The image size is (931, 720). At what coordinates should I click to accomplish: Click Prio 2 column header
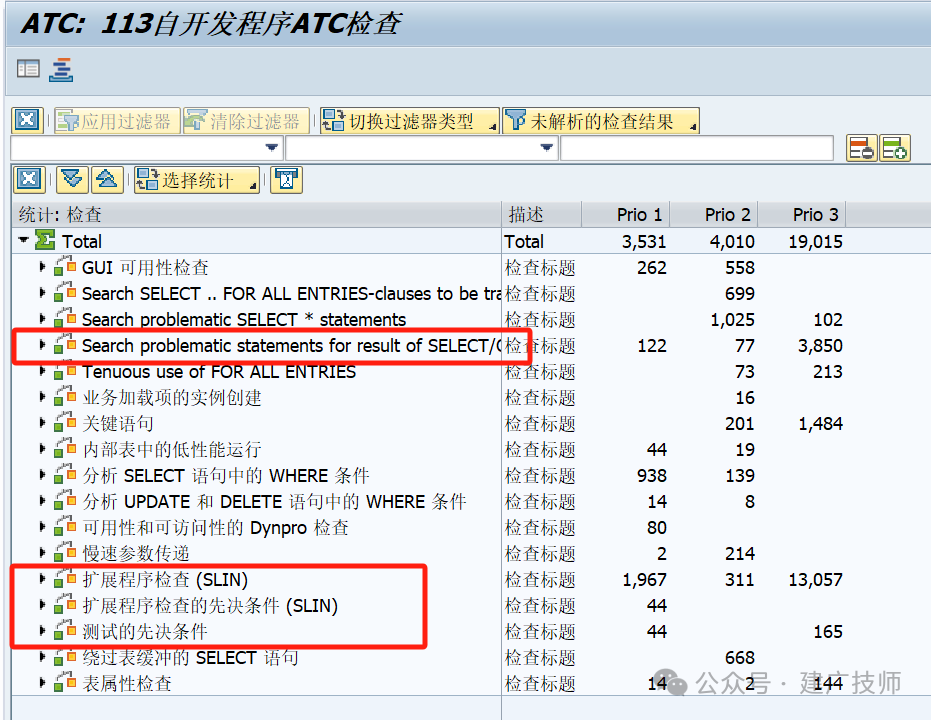[714, 214]
